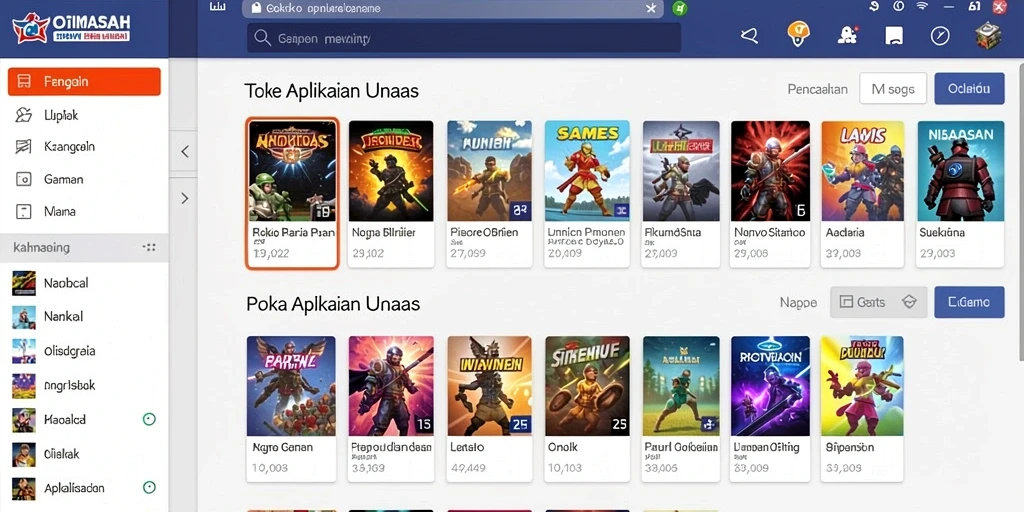This screenshot has height=512, width=1024.
Task: Open the Sifpansön game card
Action: [862, 409]
